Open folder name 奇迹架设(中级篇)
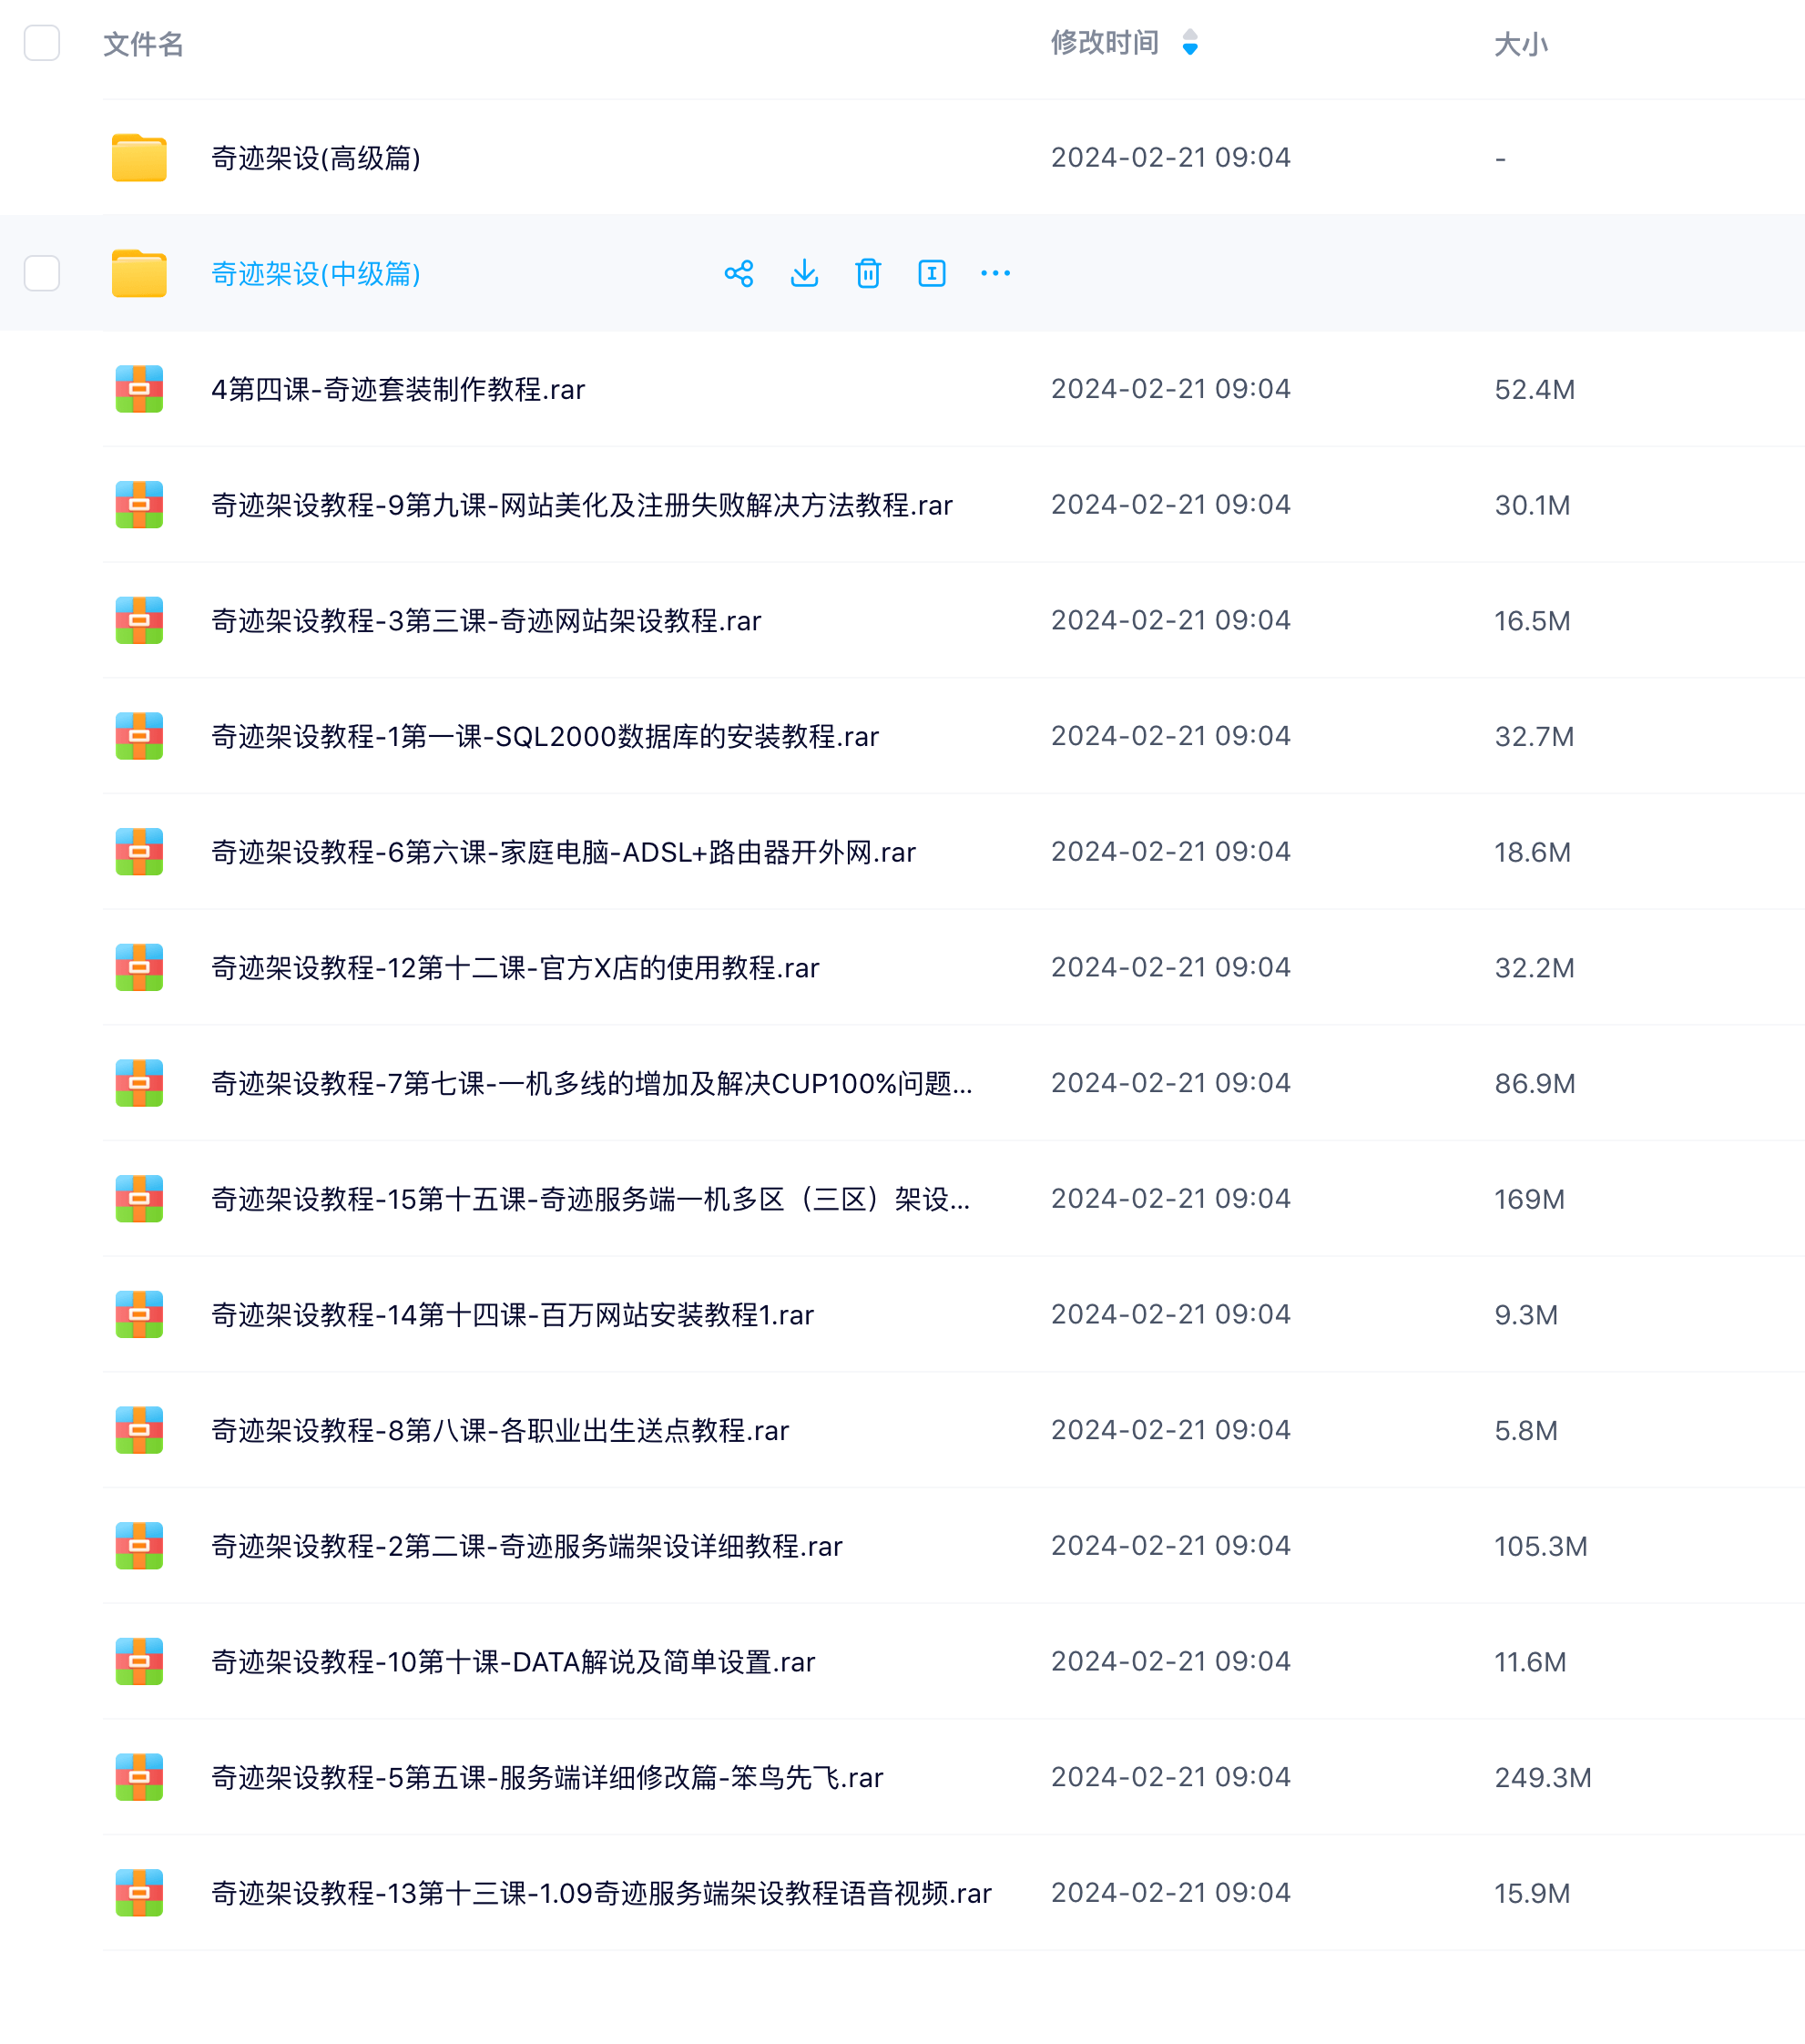This screenshot has height=2044, width=1805. (x=316, y=273)
